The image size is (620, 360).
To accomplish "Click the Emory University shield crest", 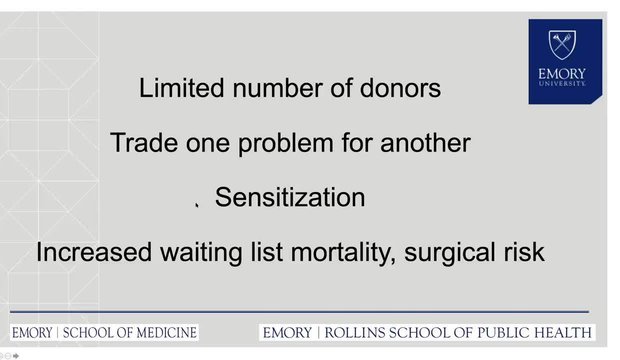I will (x=562, y=45).
